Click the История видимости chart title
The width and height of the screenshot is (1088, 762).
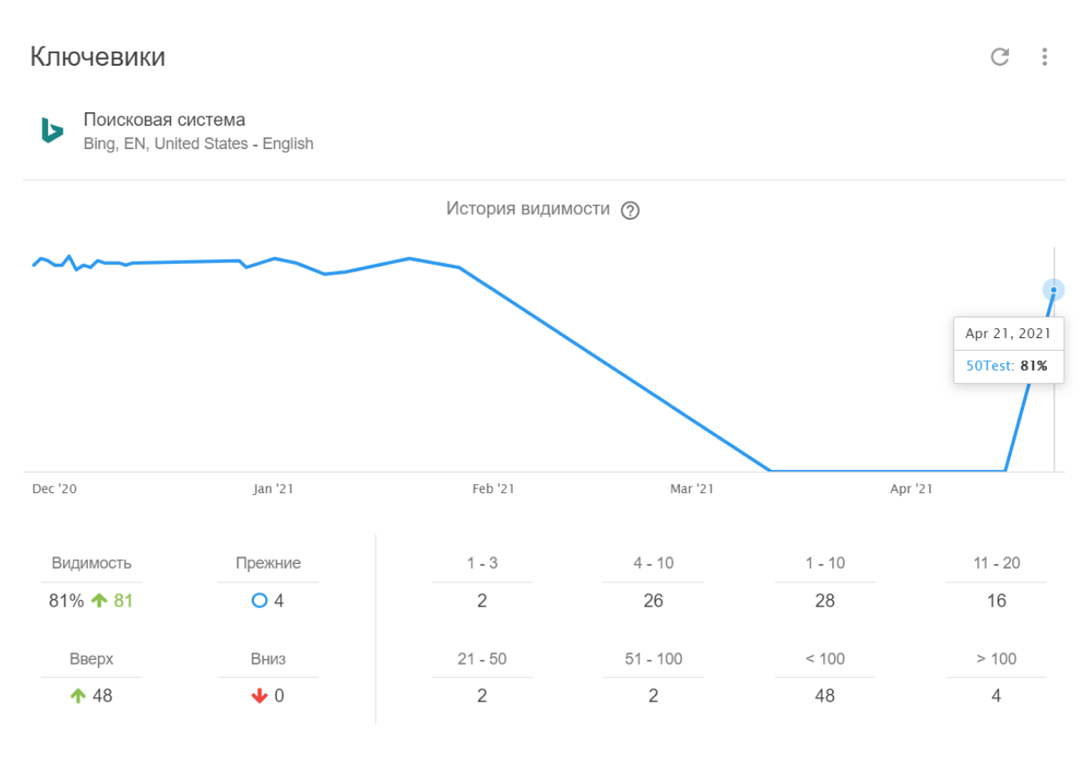527,209
